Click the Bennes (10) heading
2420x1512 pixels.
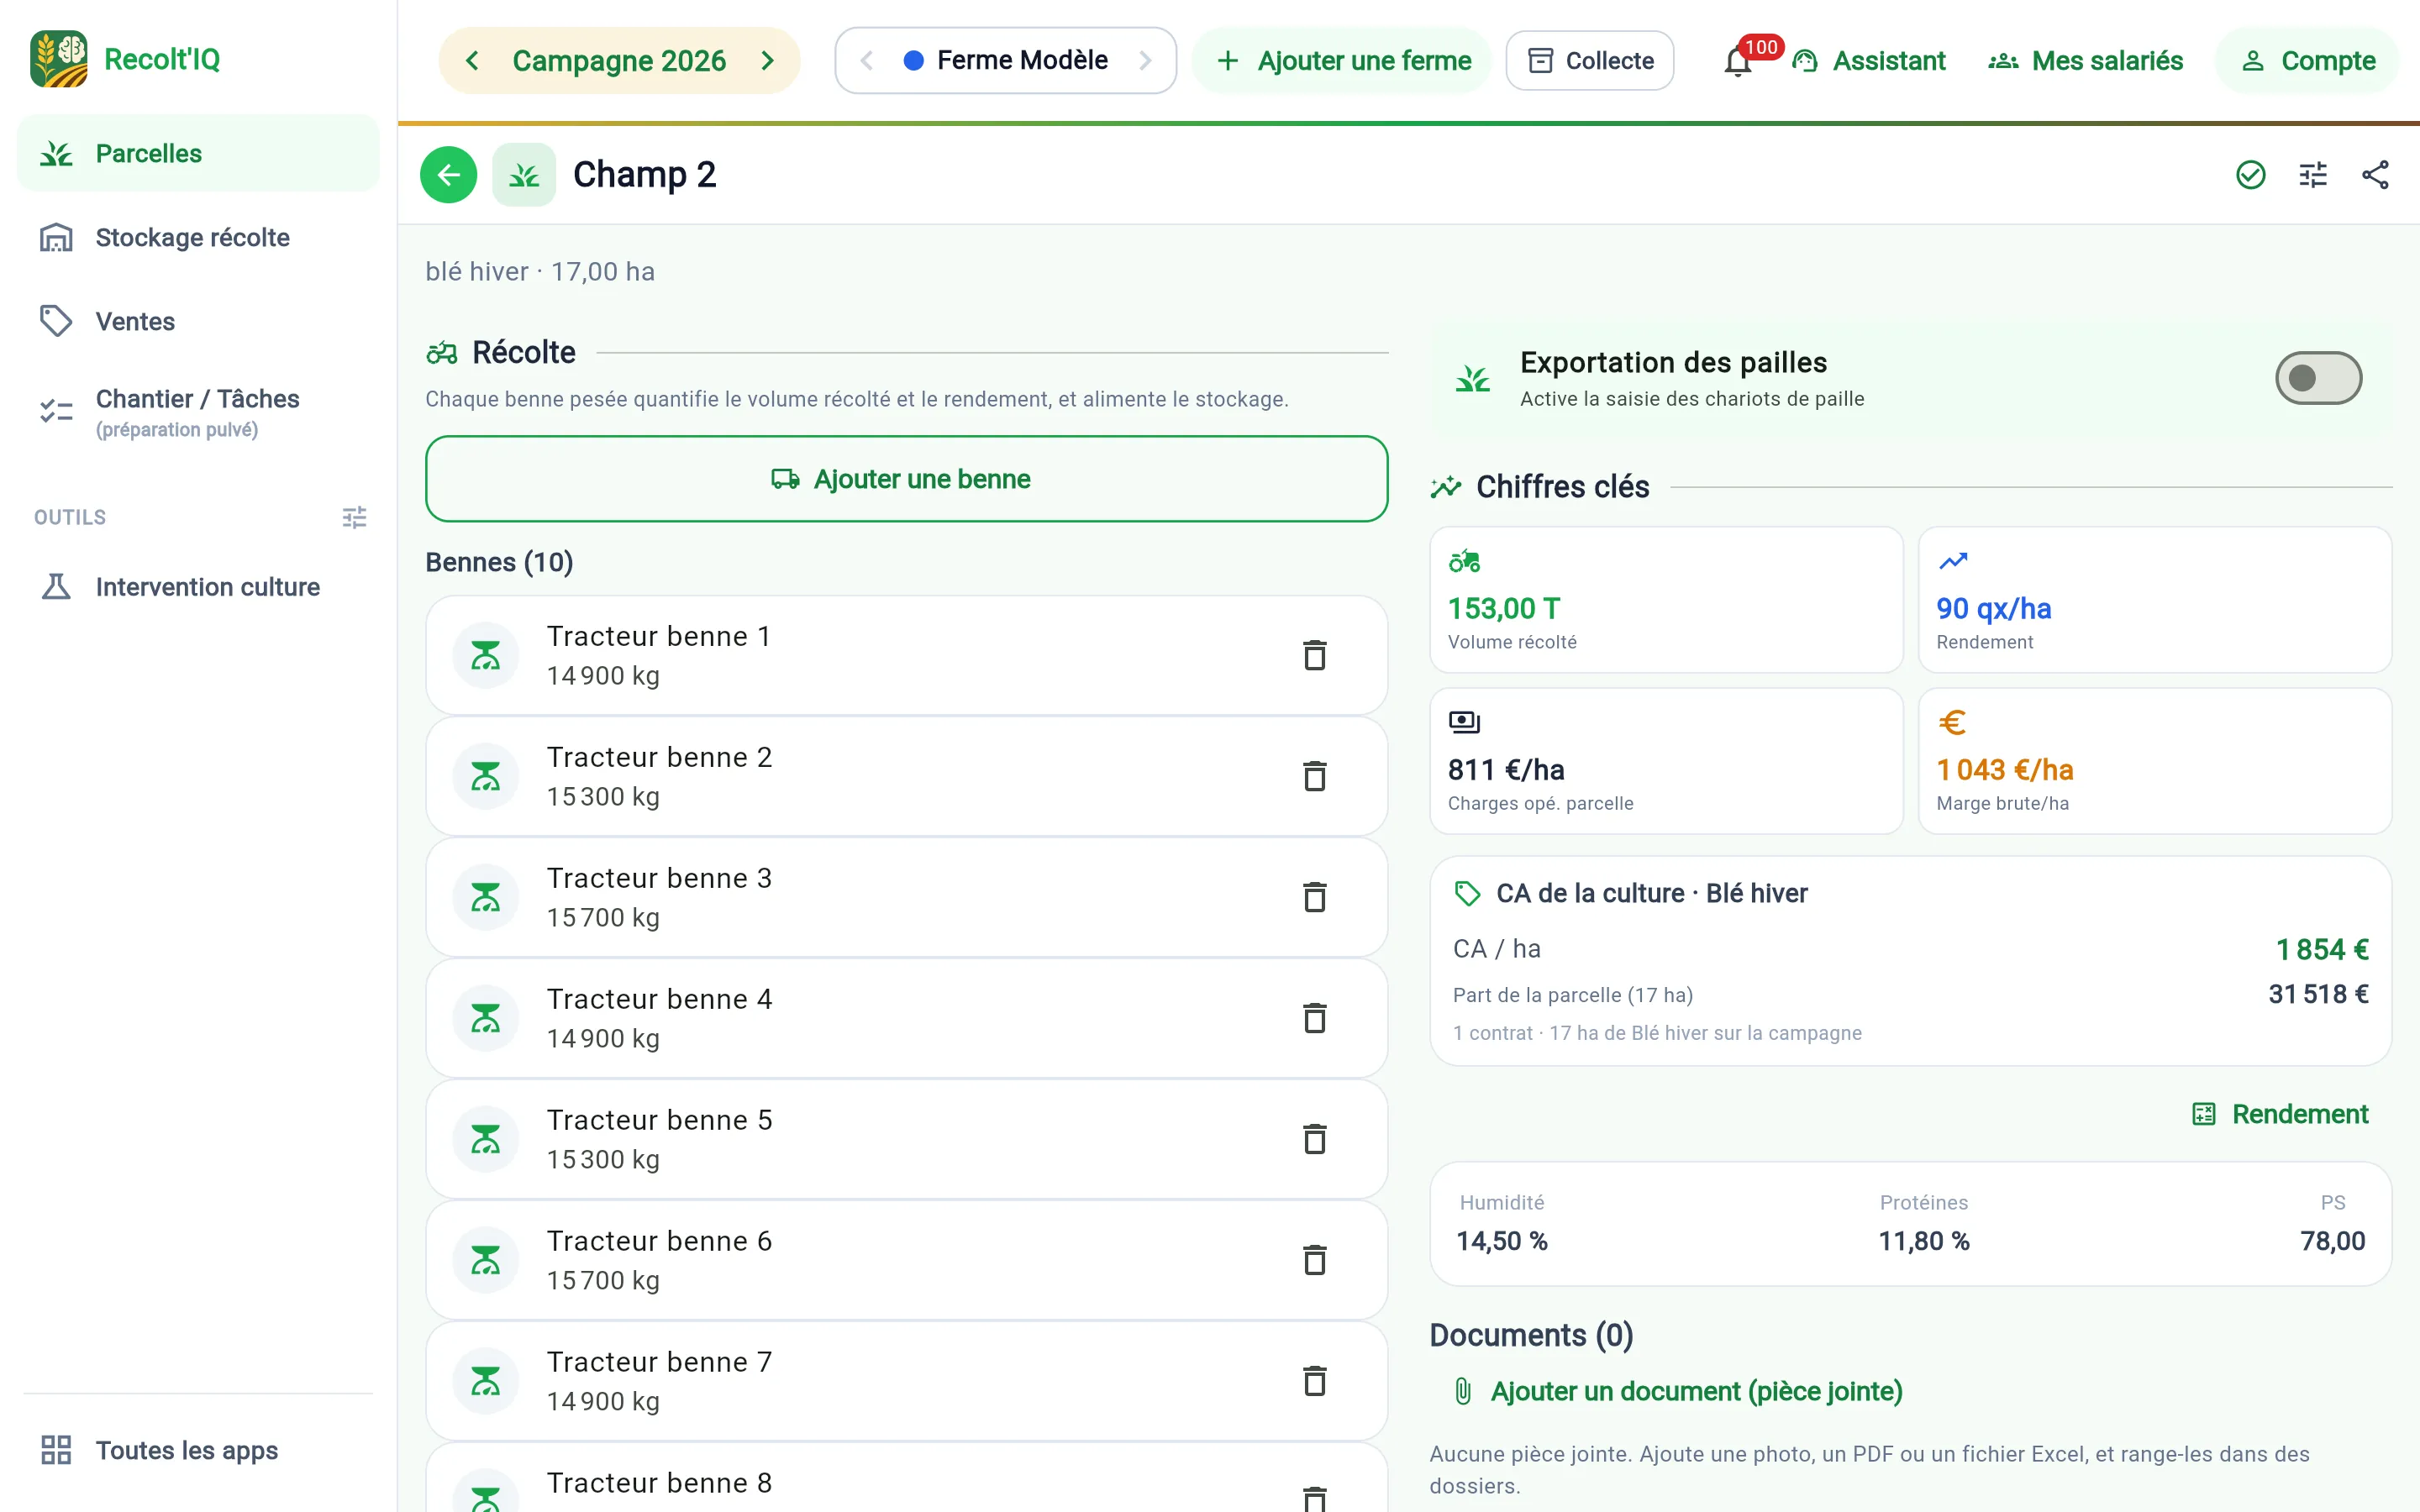click(x=499, y=562)
